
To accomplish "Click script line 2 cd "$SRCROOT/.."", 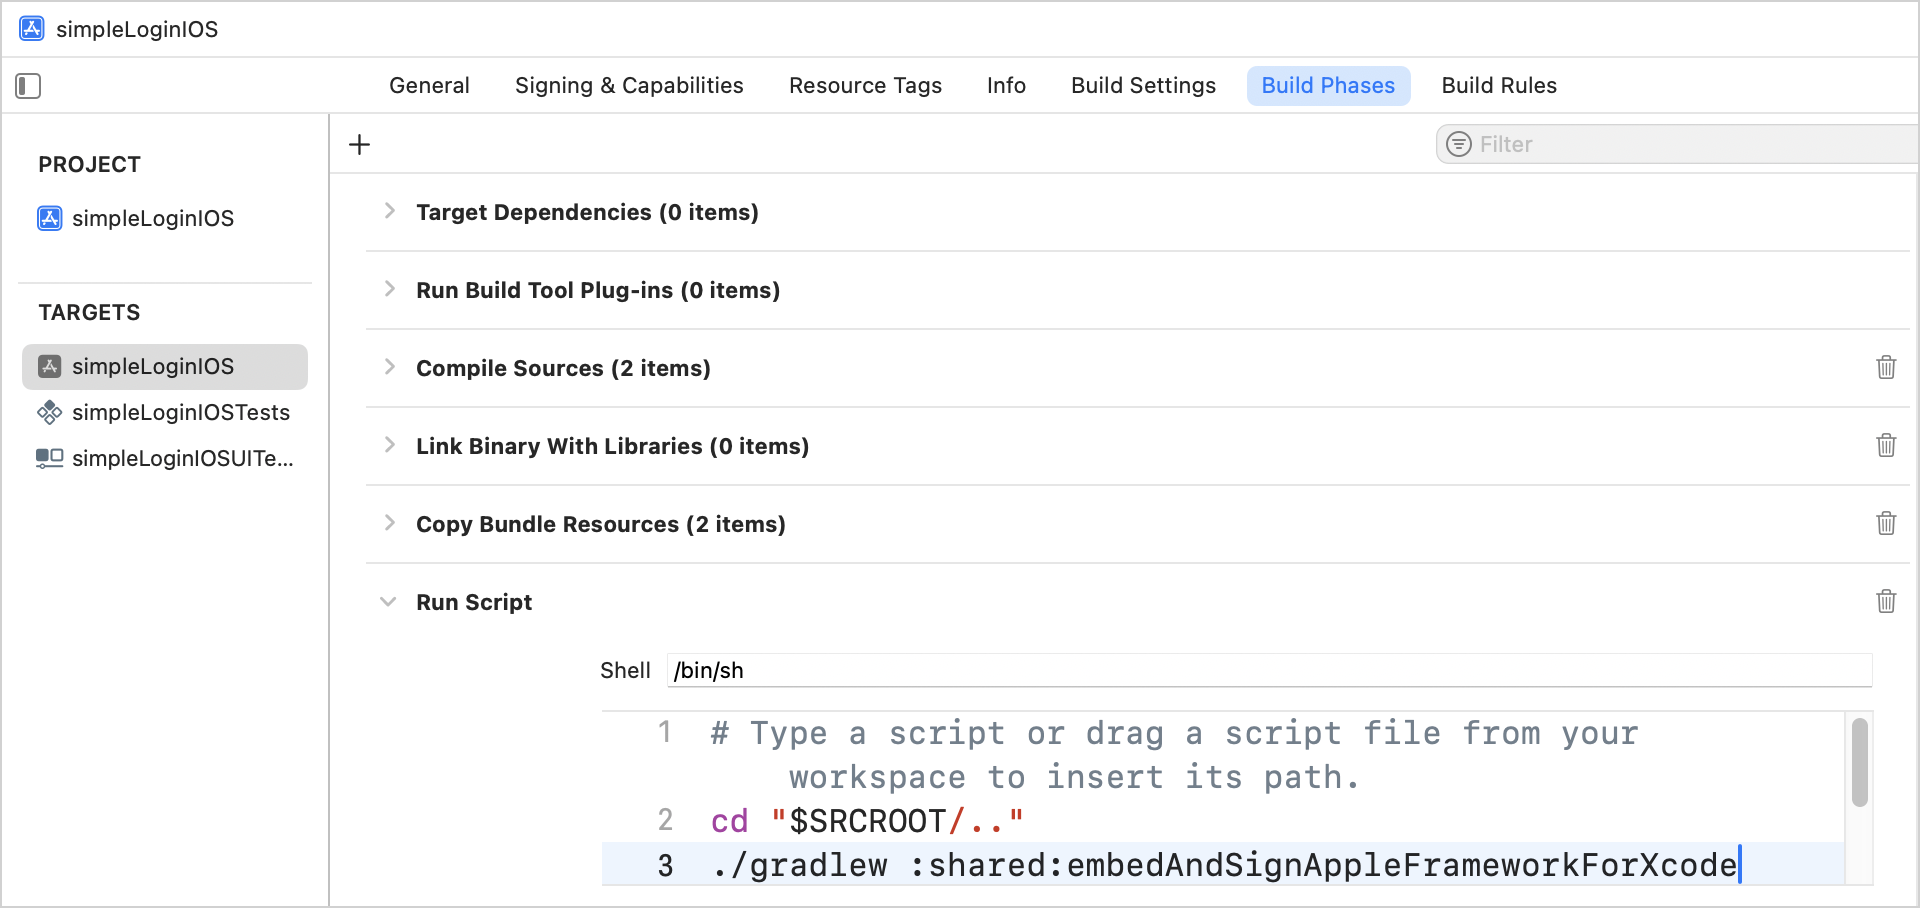I will 868,821.
